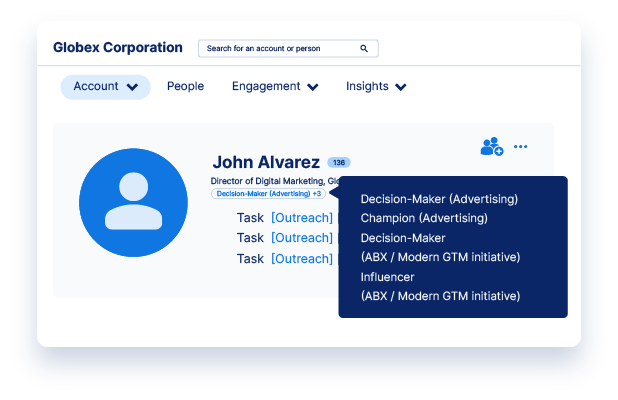
Task: Expand the Insights dropdown chevron
Action: tap(401, 87)
